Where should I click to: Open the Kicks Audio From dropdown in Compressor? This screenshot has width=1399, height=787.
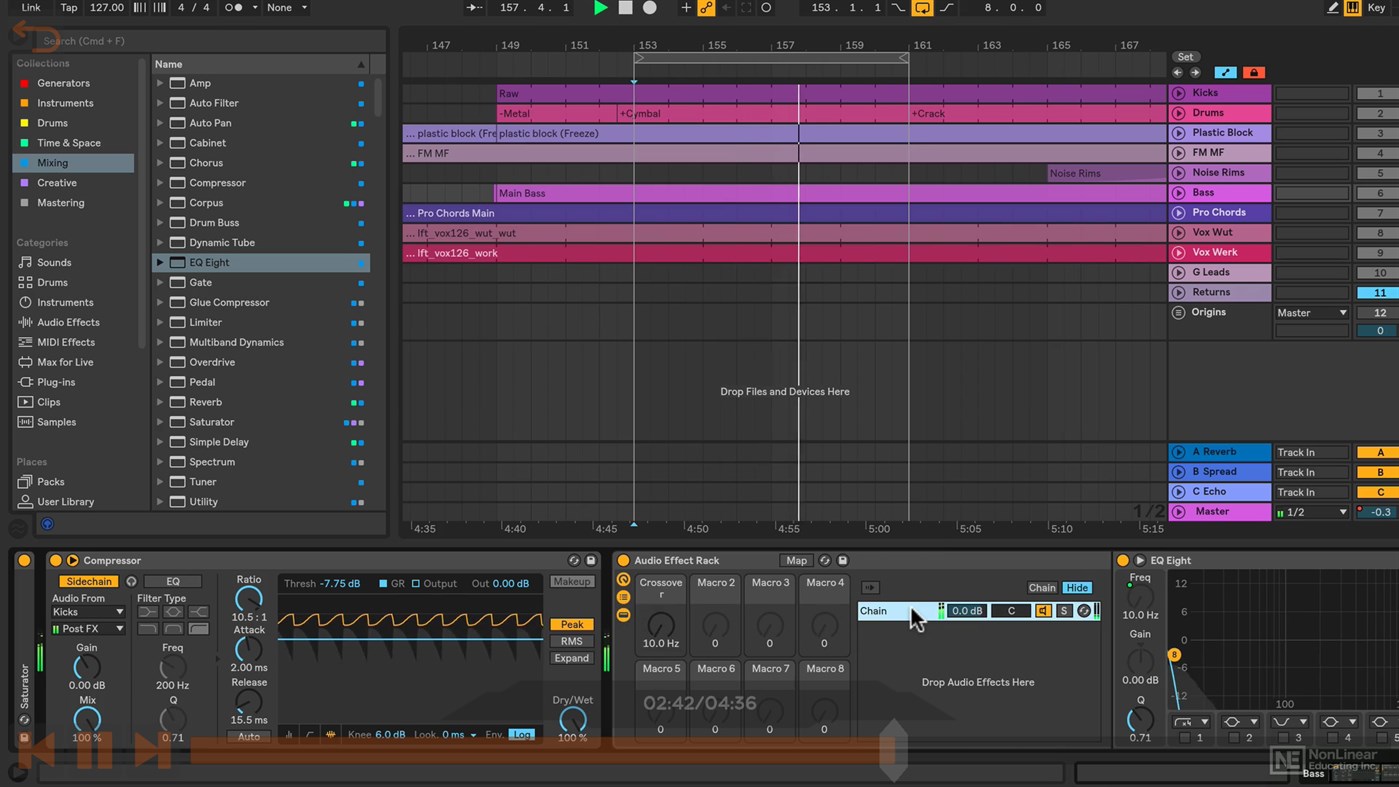click(x=87, y=611)
